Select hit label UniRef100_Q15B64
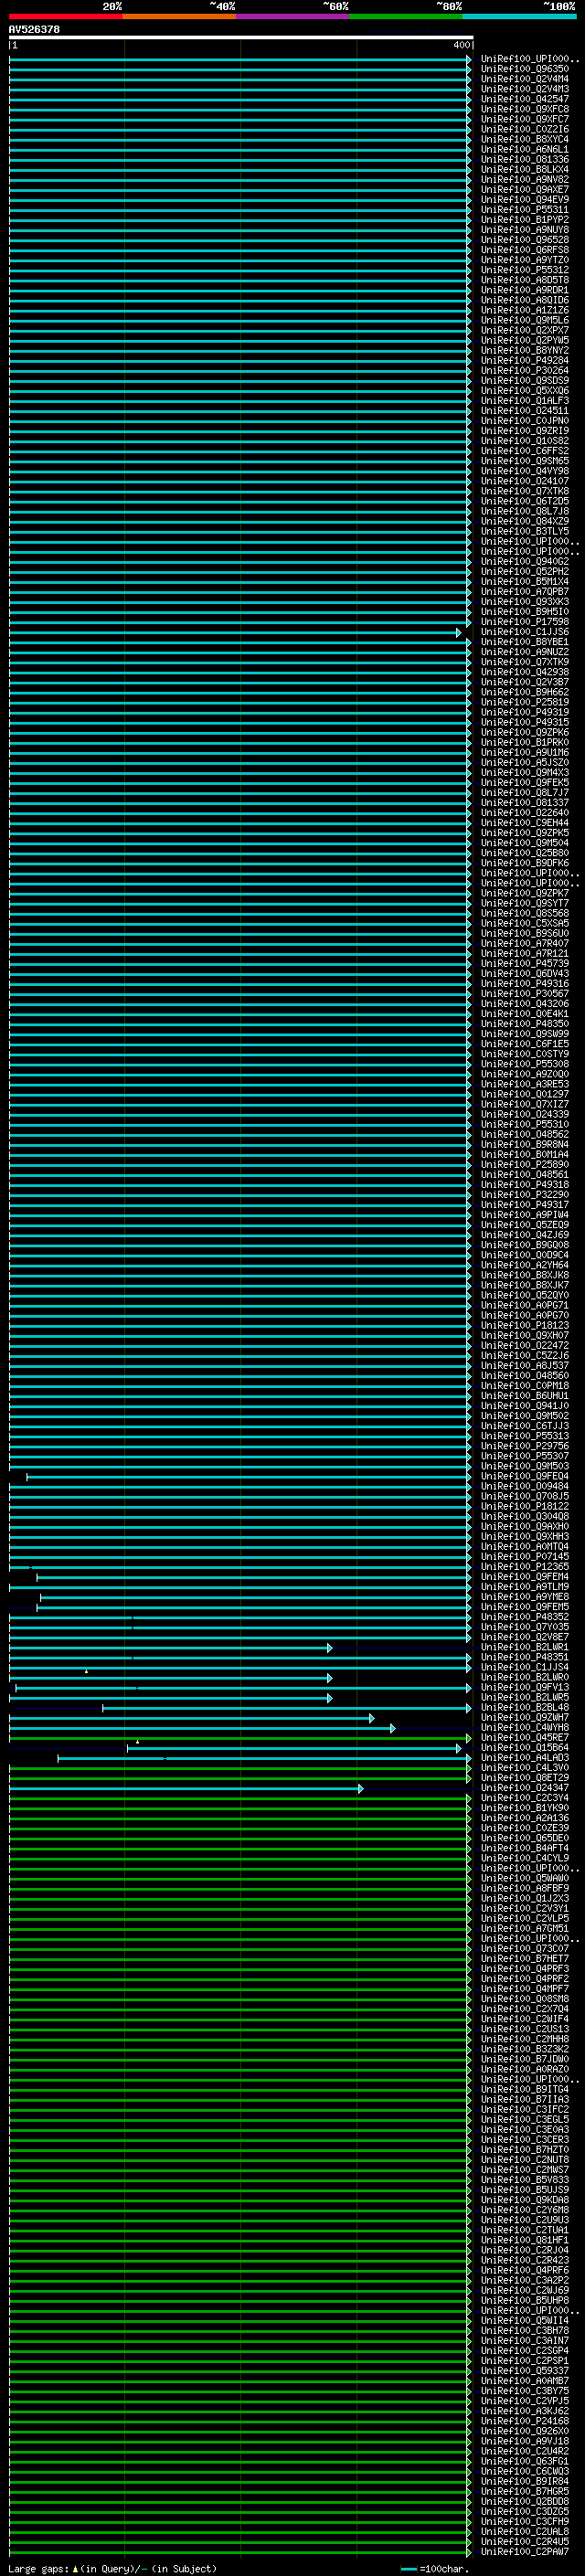The image size is (585, 2576). [x=525, y=1748]
